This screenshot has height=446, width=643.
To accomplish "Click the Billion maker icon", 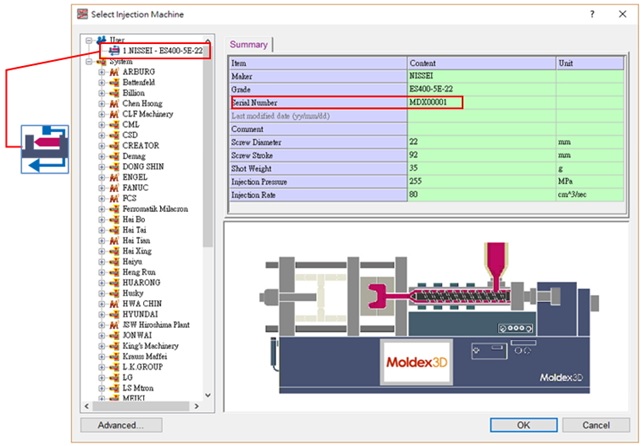I will (114, 93).
